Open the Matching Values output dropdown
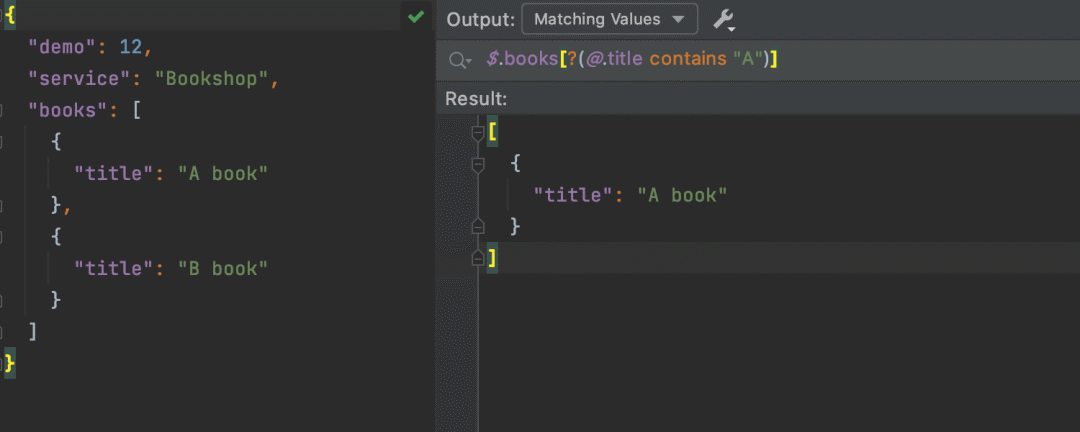 tap(610, 19)
